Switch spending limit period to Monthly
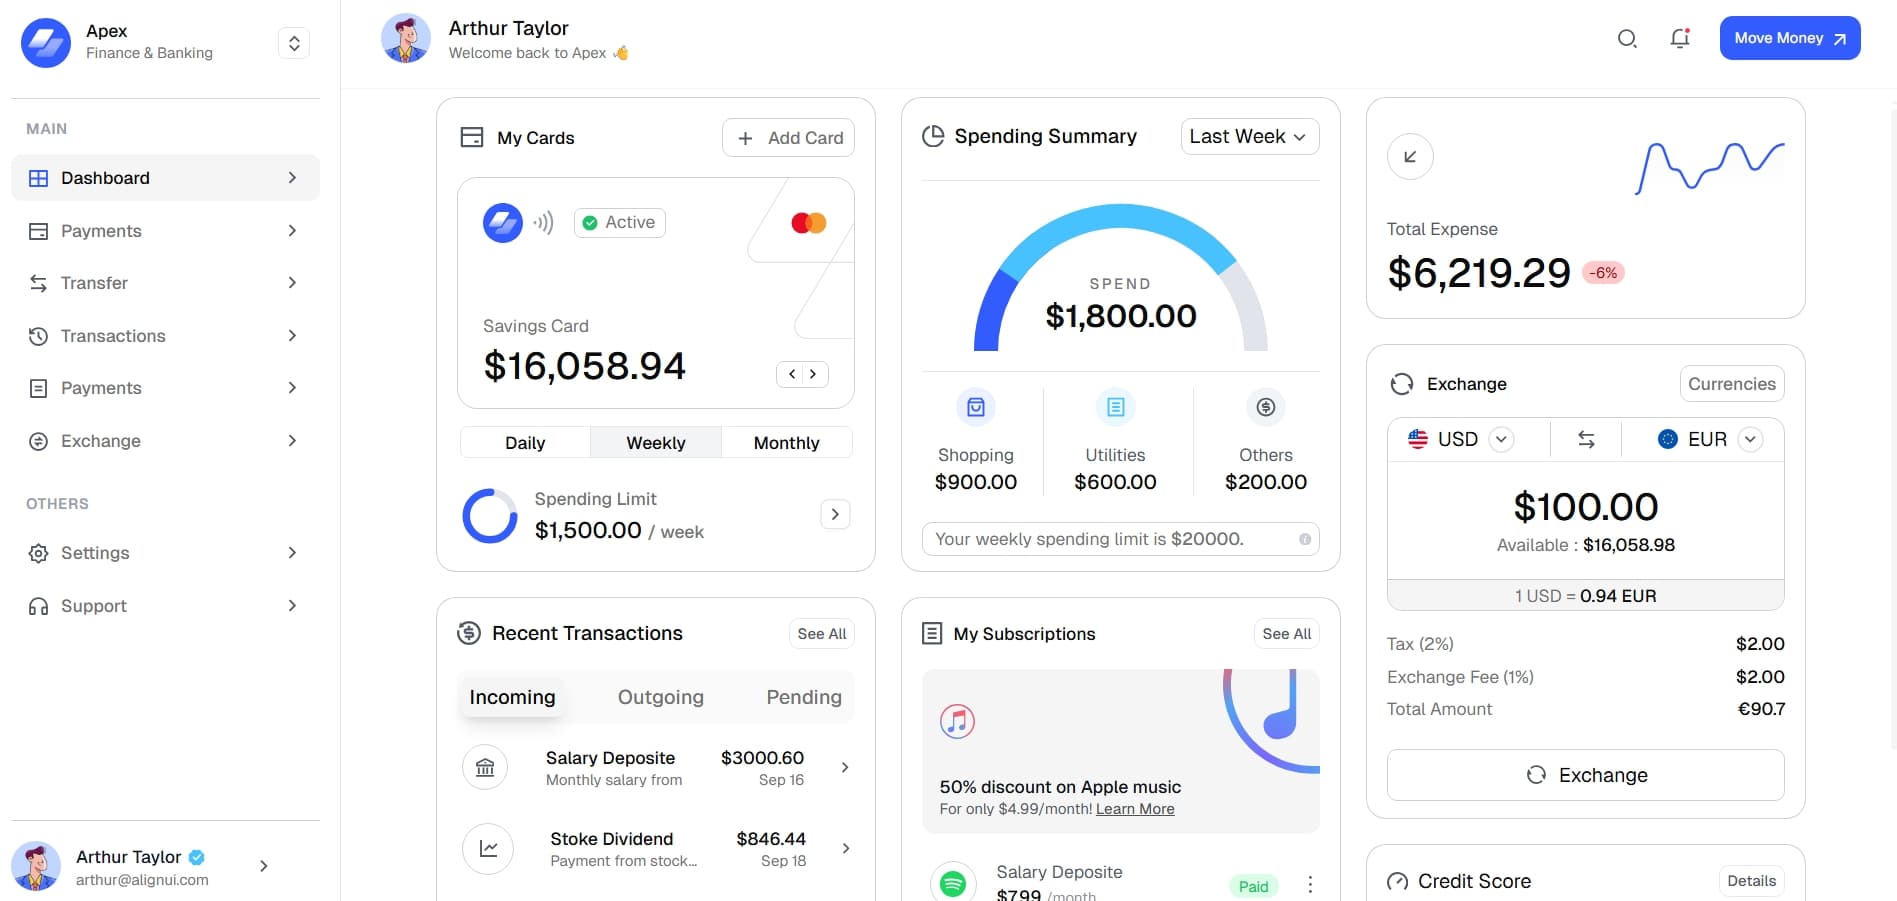The image size is (1897, 901). (786, 443)
